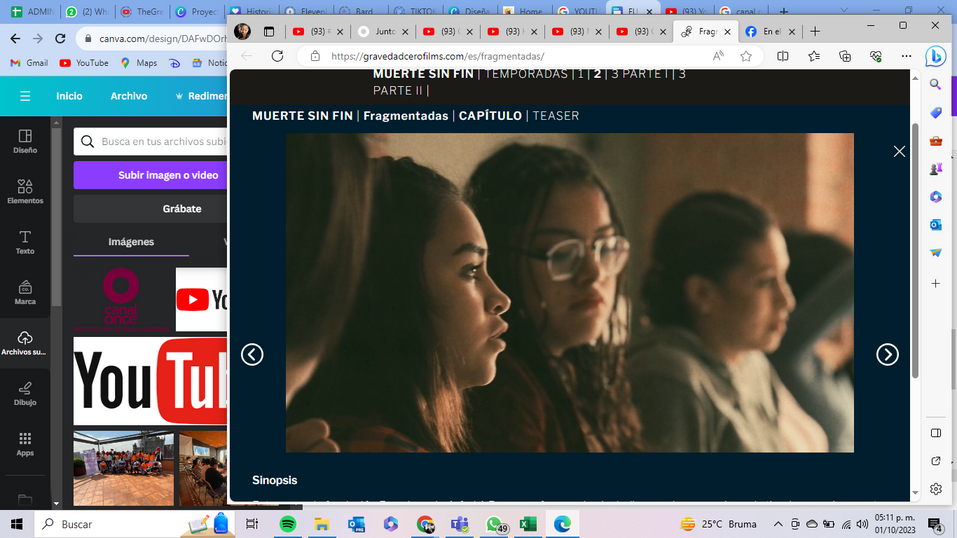Image resolution: width=957 pixels, height=538 pixels.
Task: Search uploaded files field in Canva
Action: (150, 141)
